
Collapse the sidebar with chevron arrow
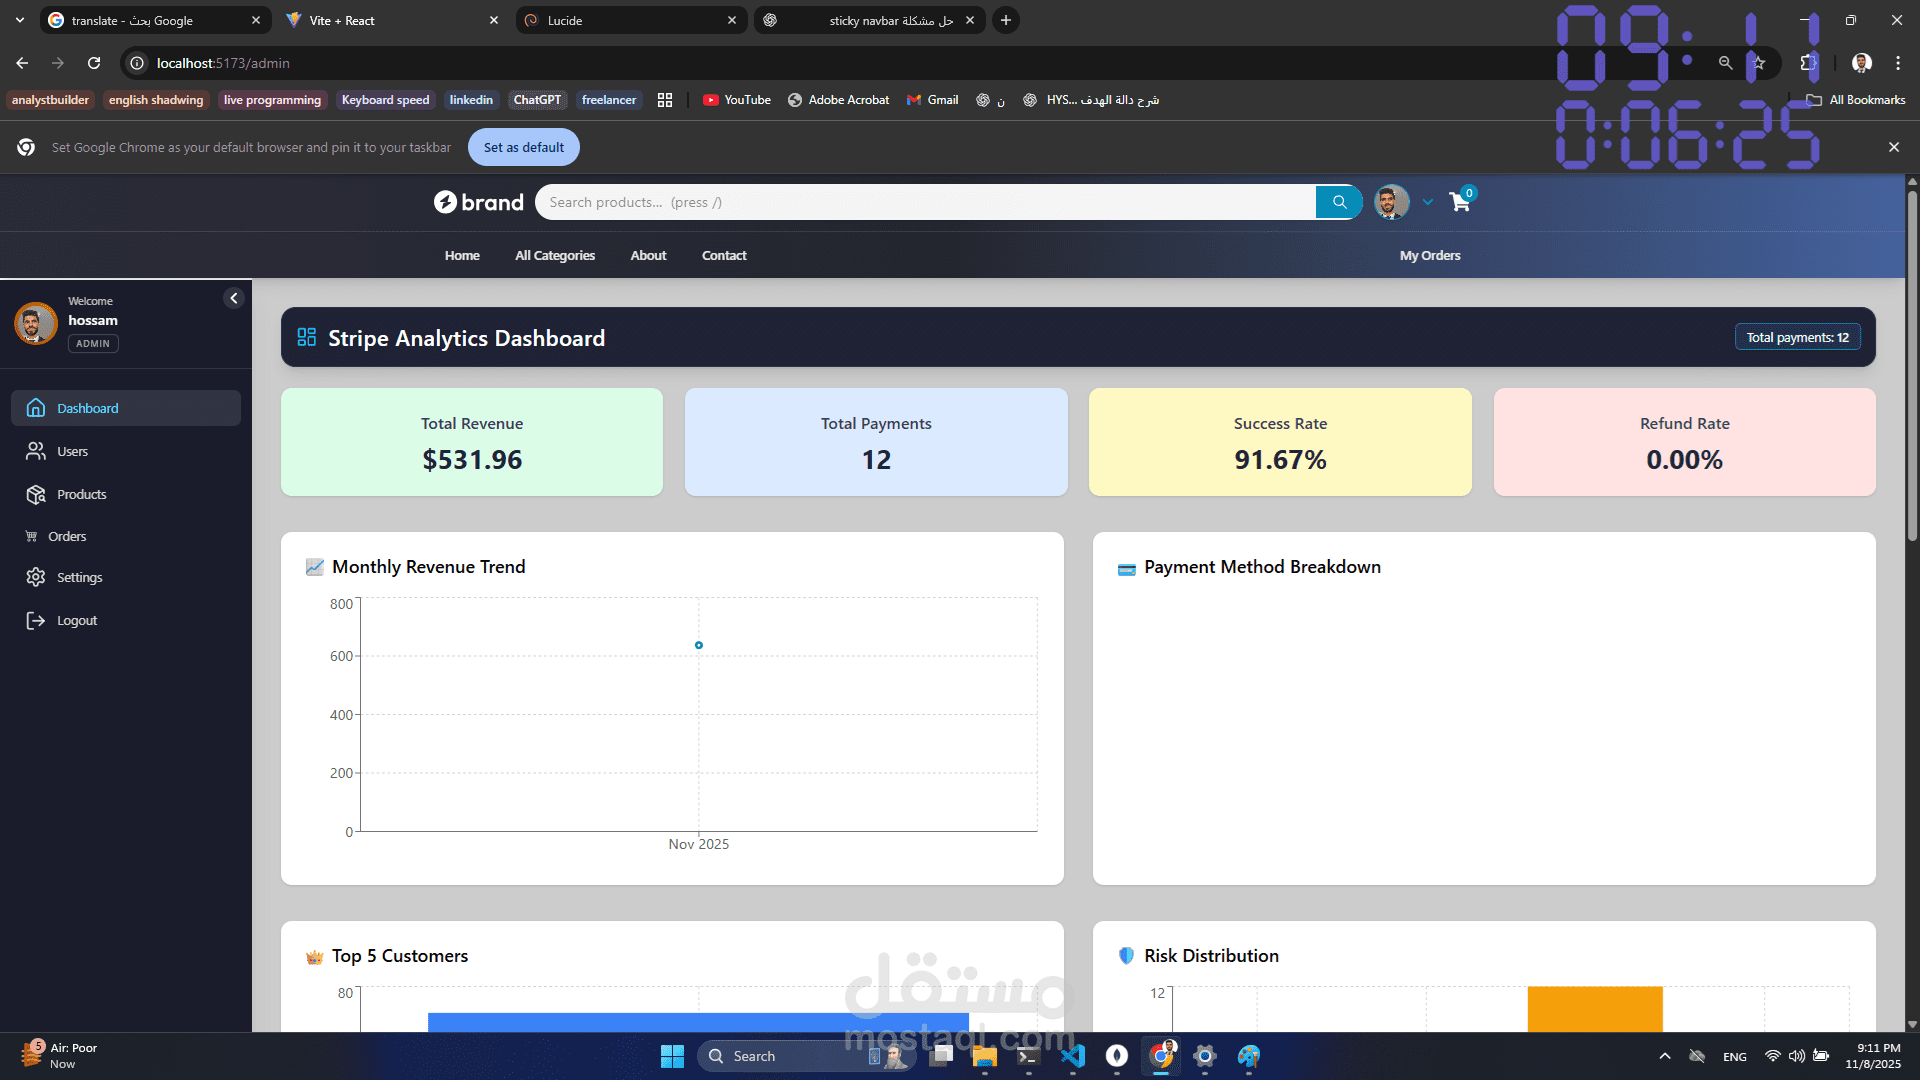click(x=233, y=298)
